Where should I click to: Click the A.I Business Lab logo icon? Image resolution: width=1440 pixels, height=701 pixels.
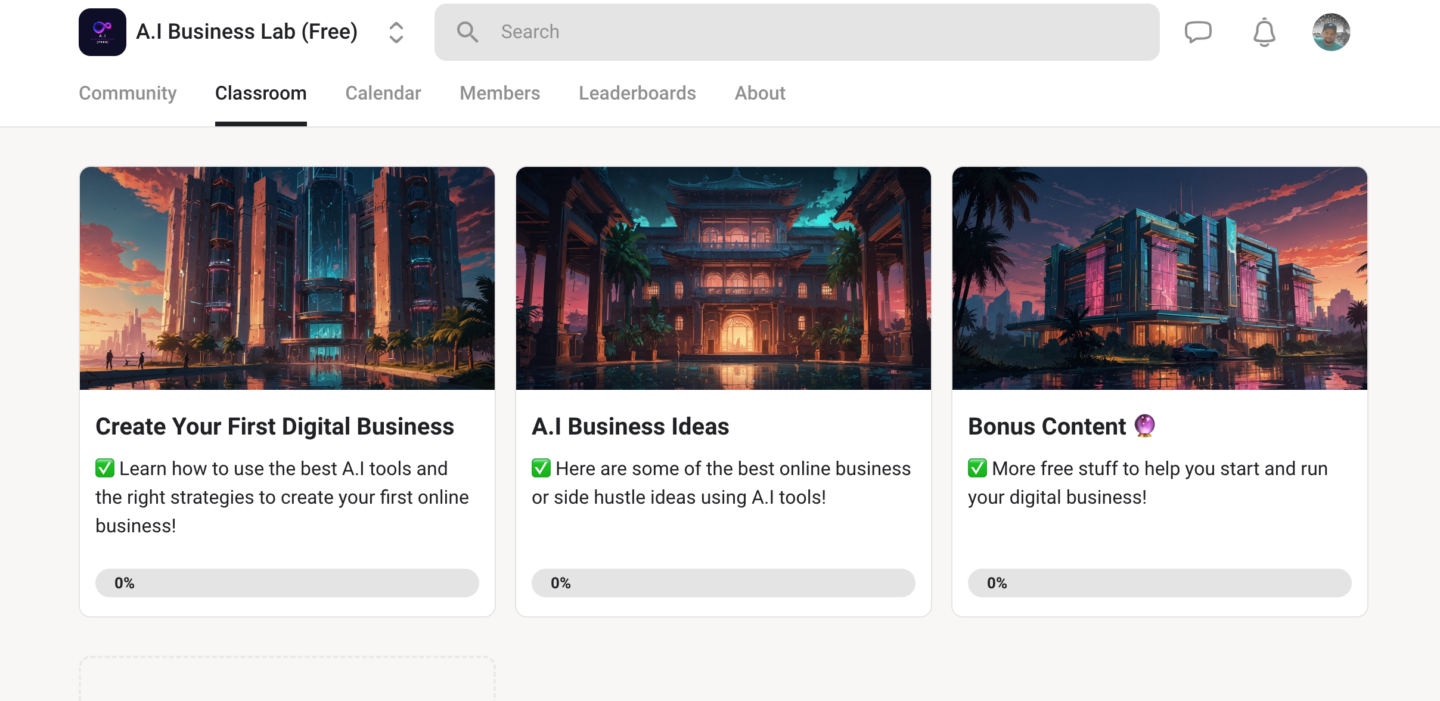point(102,32)
